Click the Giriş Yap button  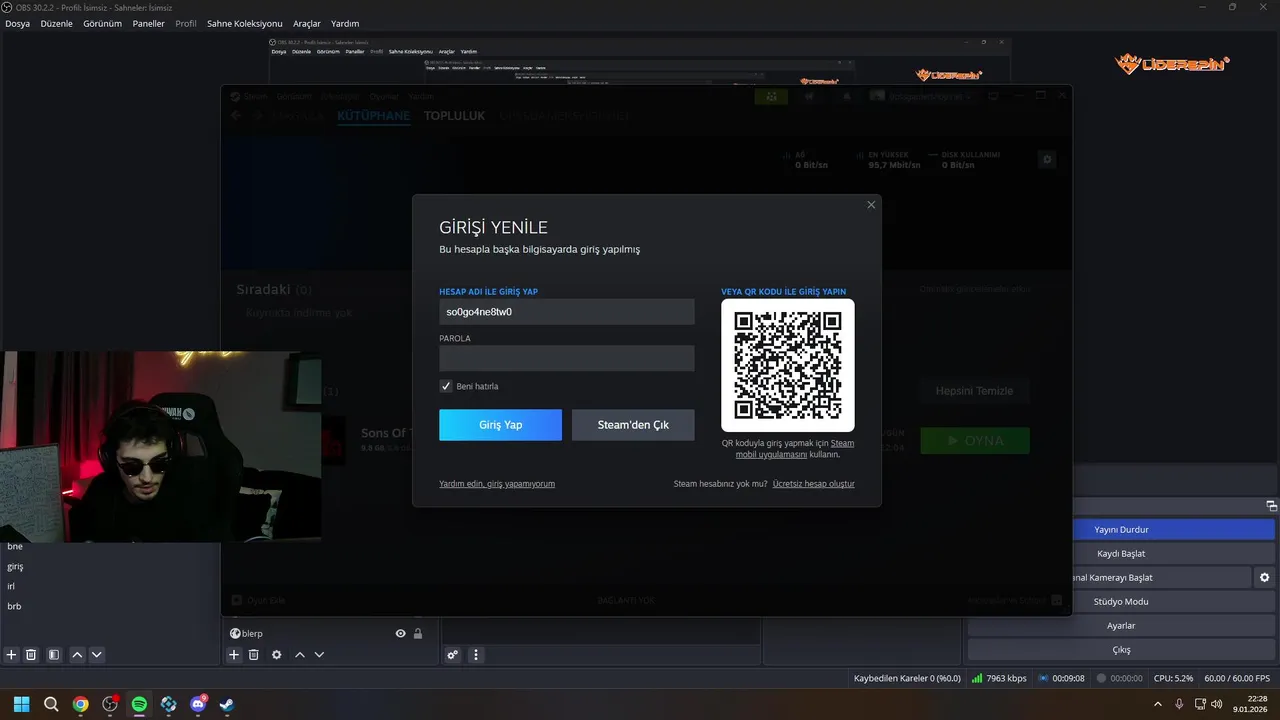[x=500, y=425]
